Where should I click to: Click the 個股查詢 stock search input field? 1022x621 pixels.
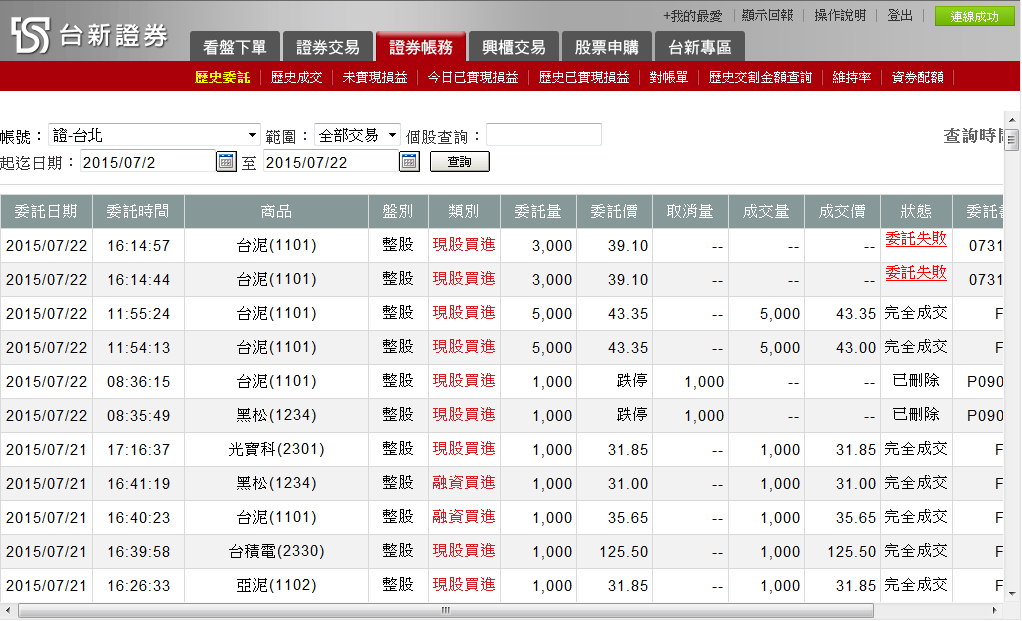coord(543,135)
